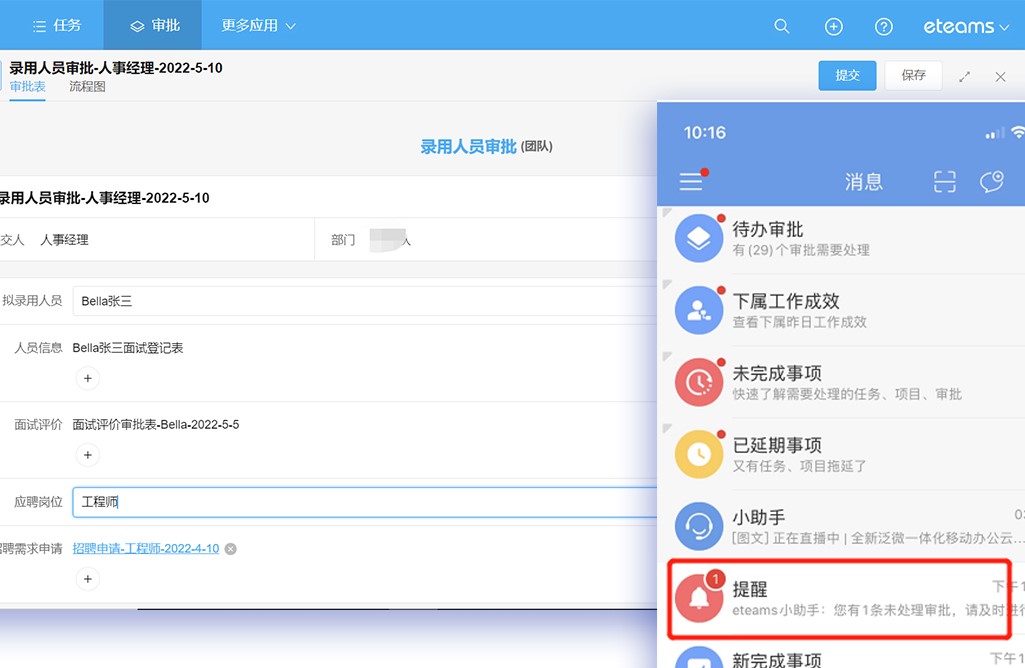Click the 保存 save button
This screenshot has width=1025, height=668.
(x=913, y=75)
